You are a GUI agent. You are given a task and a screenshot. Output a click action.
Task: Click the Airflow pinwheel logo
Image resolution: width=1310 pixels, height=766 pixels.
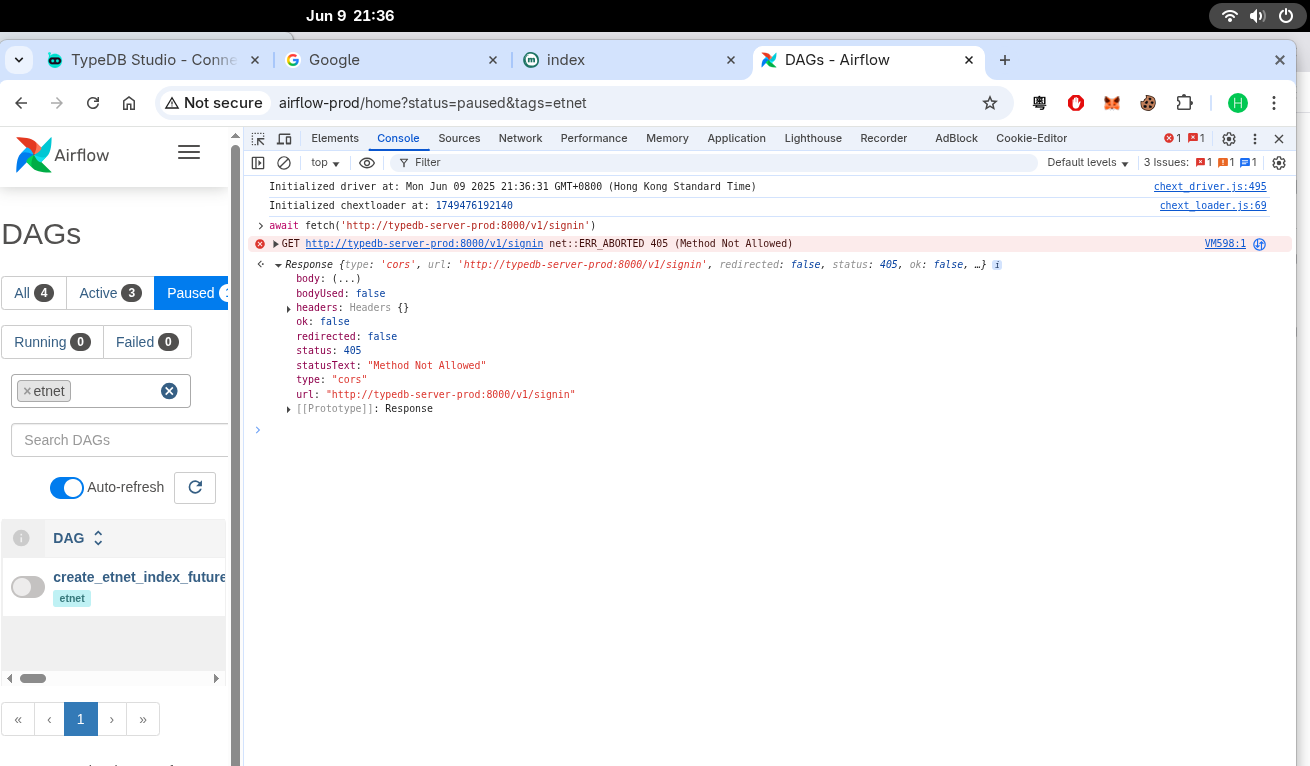[x=33, y=155]
